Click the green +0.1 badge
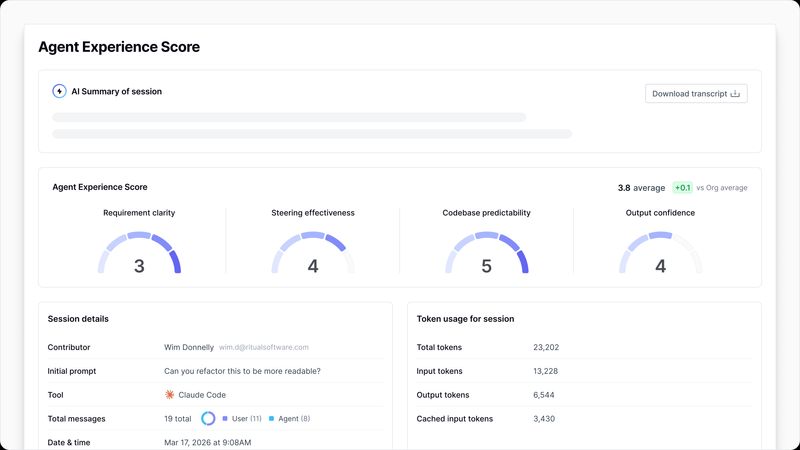Image resolution: width=800 pixels, height=450 pixels. 683,187
